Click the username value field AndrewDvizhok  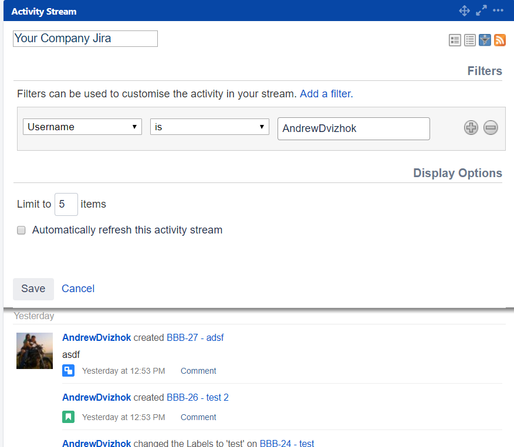(x=354, y=129)
